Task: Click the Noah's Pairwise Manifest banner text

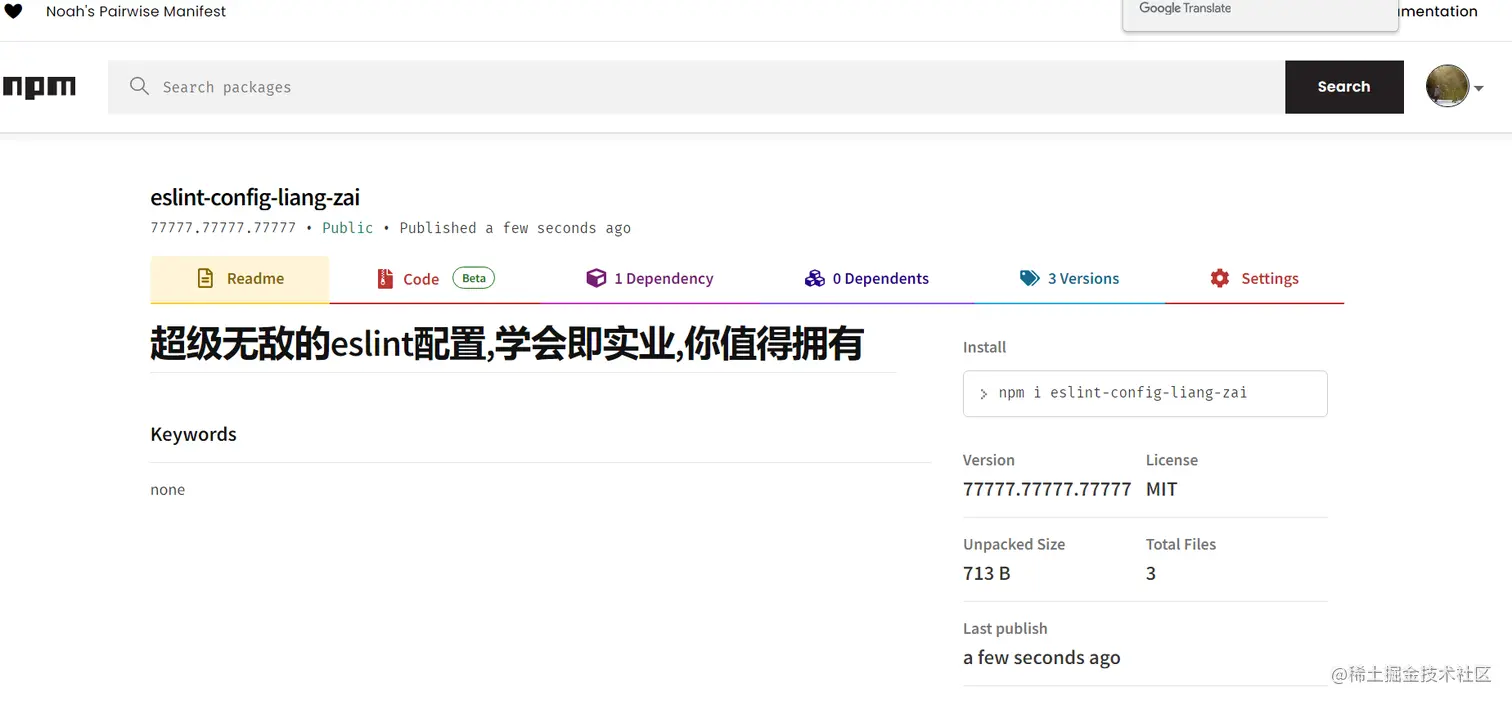Action: tap(136, 12)
